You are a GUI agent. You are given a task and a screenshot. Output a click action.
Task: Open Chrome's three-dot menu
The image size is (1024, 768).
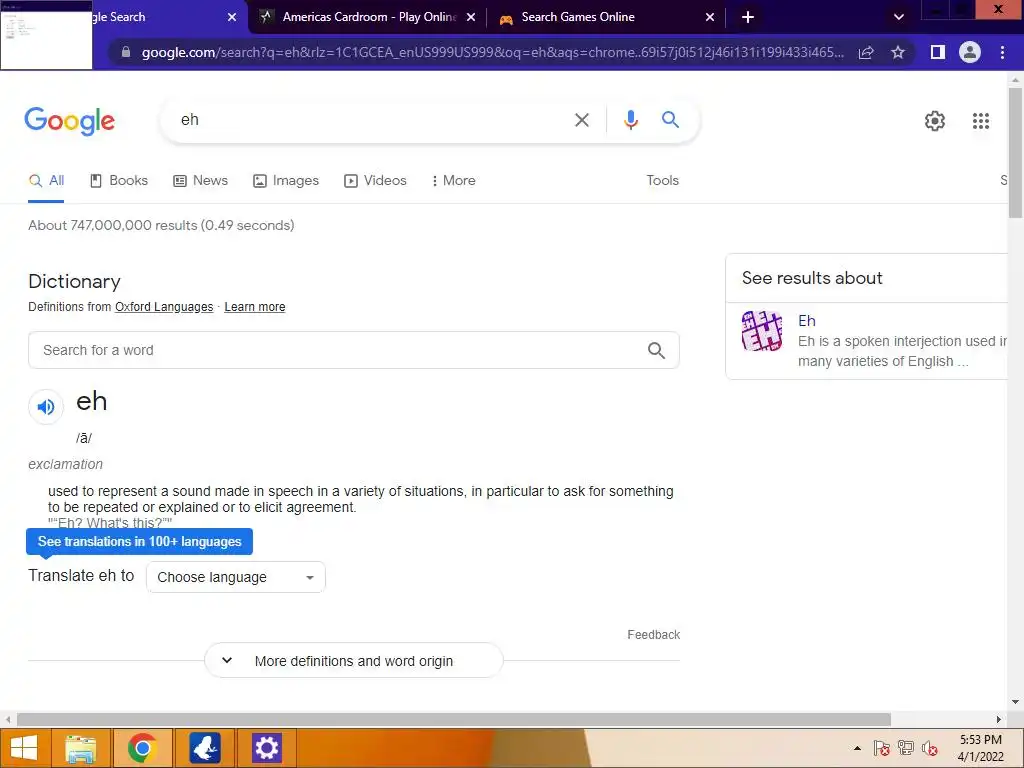[1002, 52]
